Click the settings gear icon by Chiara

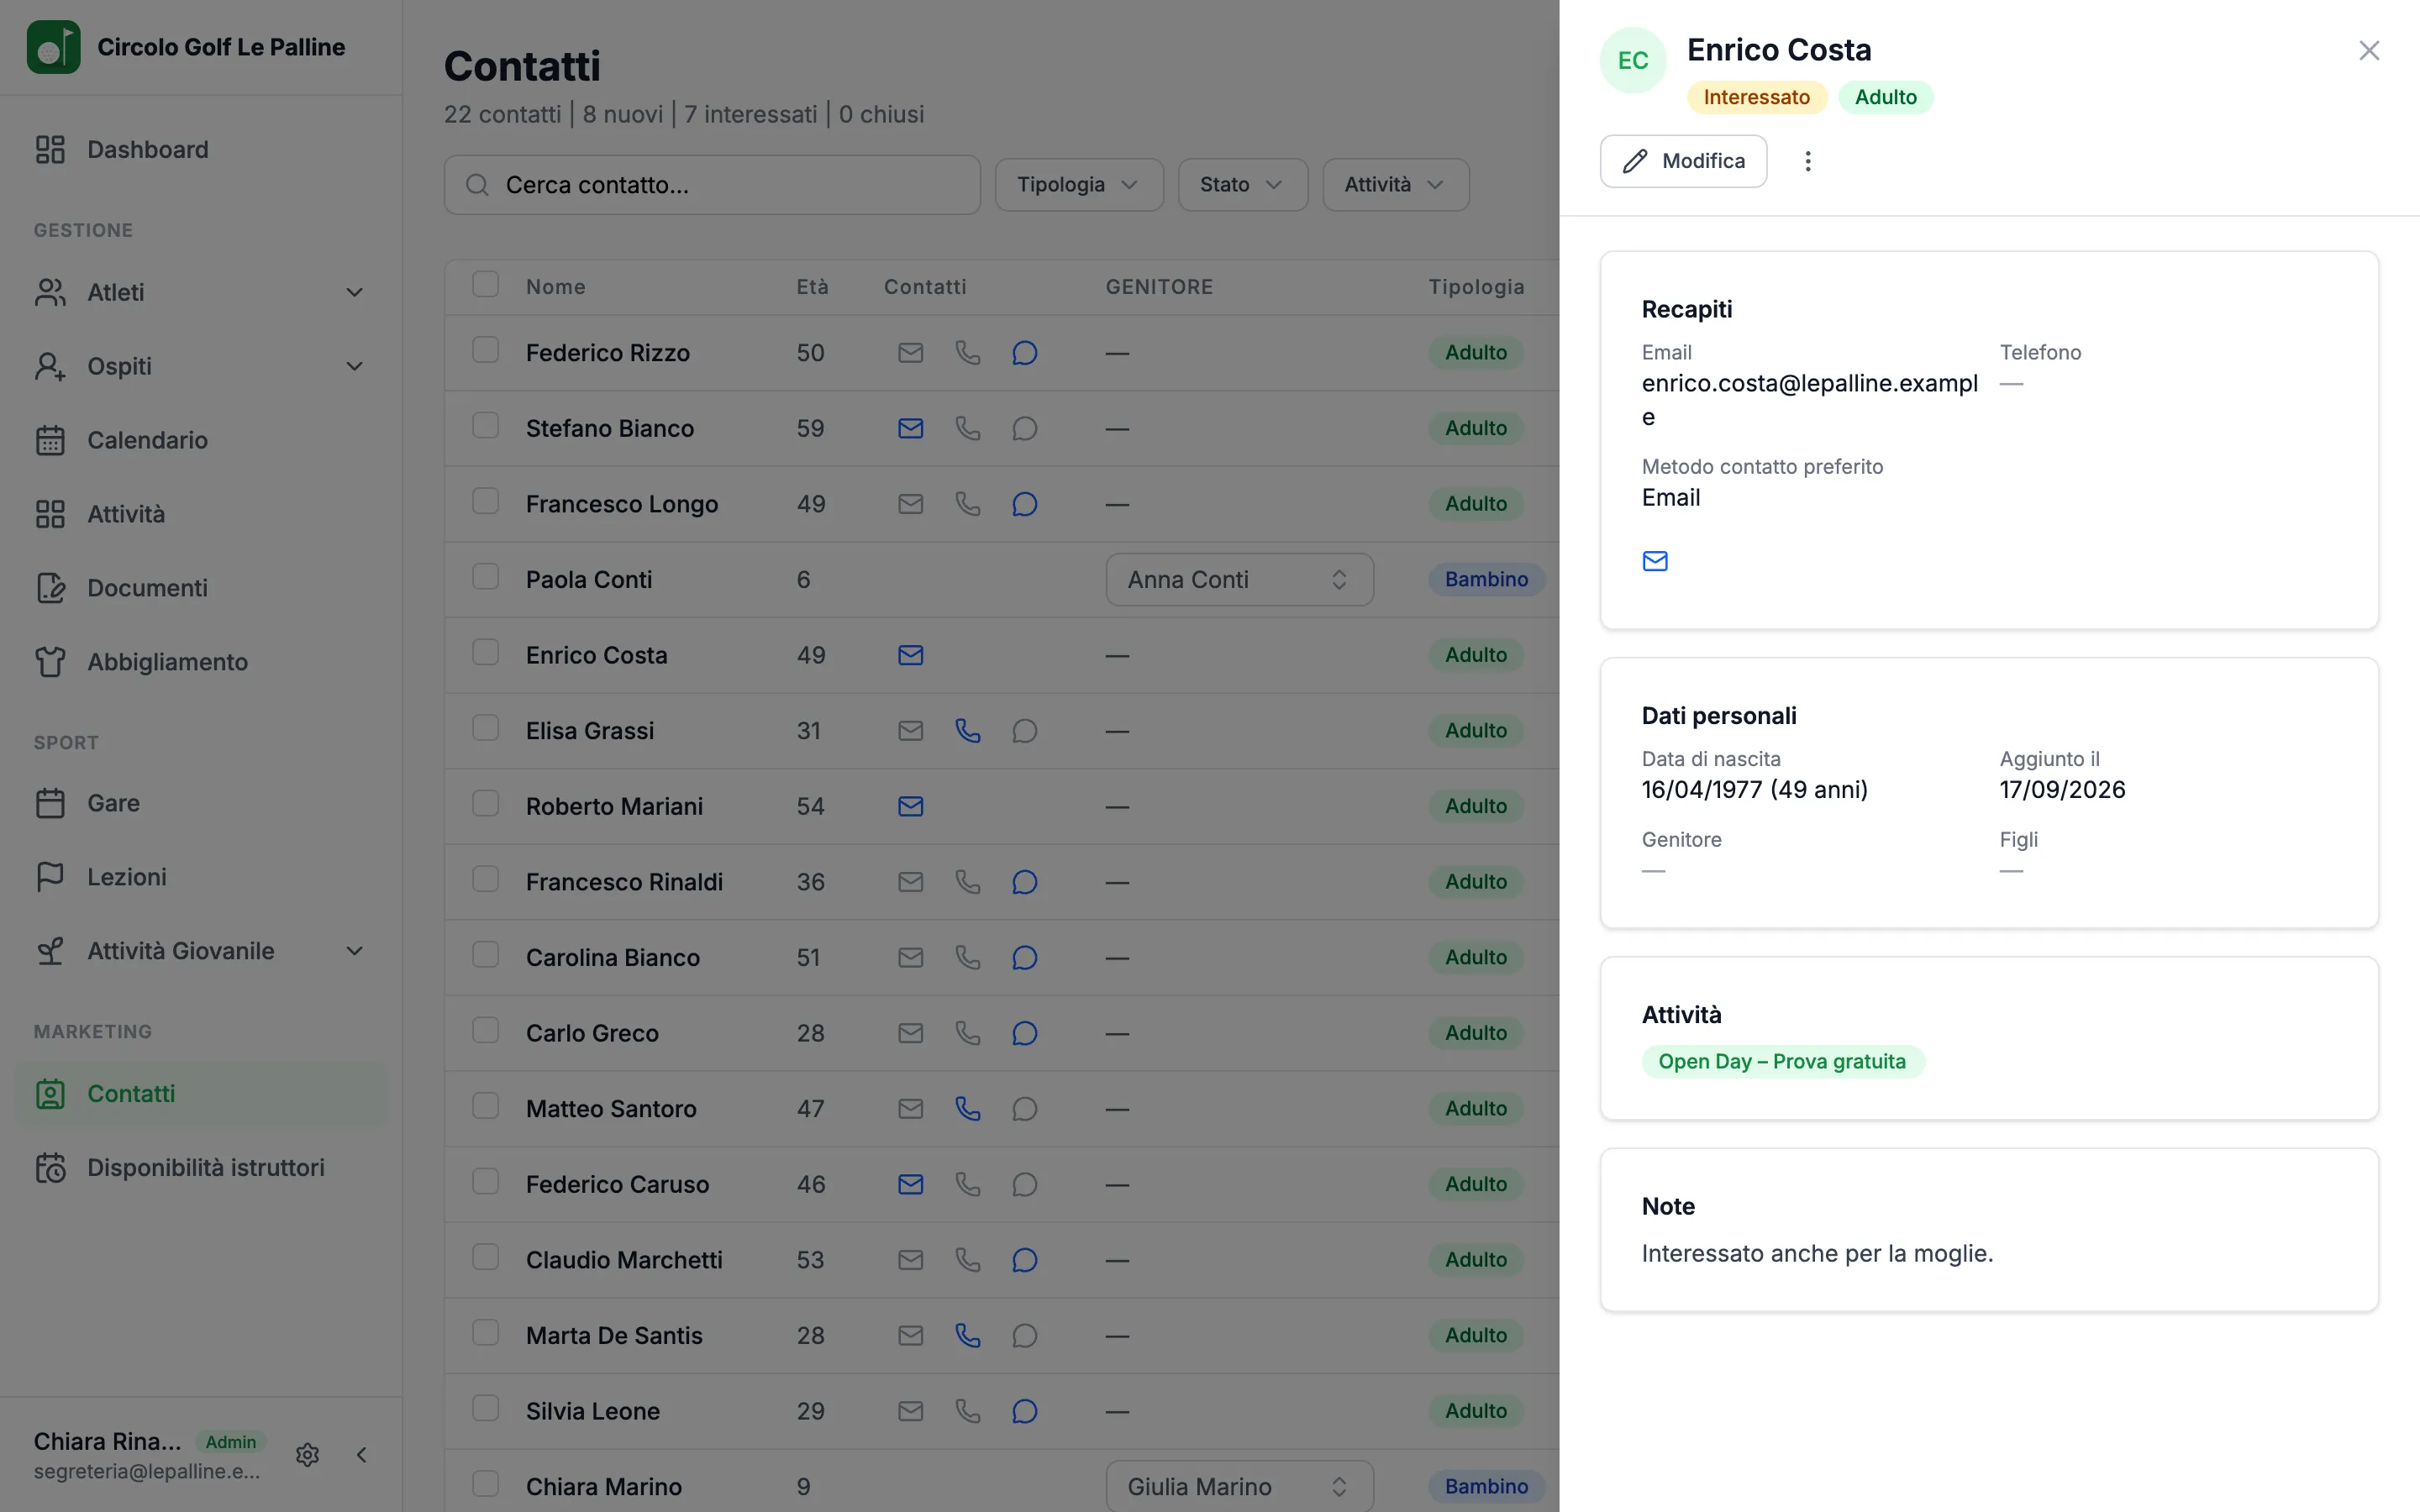tap(308, 1454)
